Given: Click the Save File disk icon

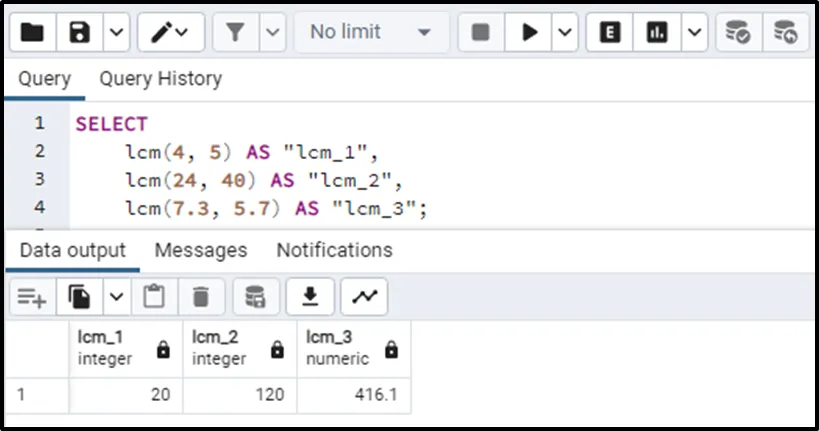Looking at the screenshot, I should tap(80, 33).
